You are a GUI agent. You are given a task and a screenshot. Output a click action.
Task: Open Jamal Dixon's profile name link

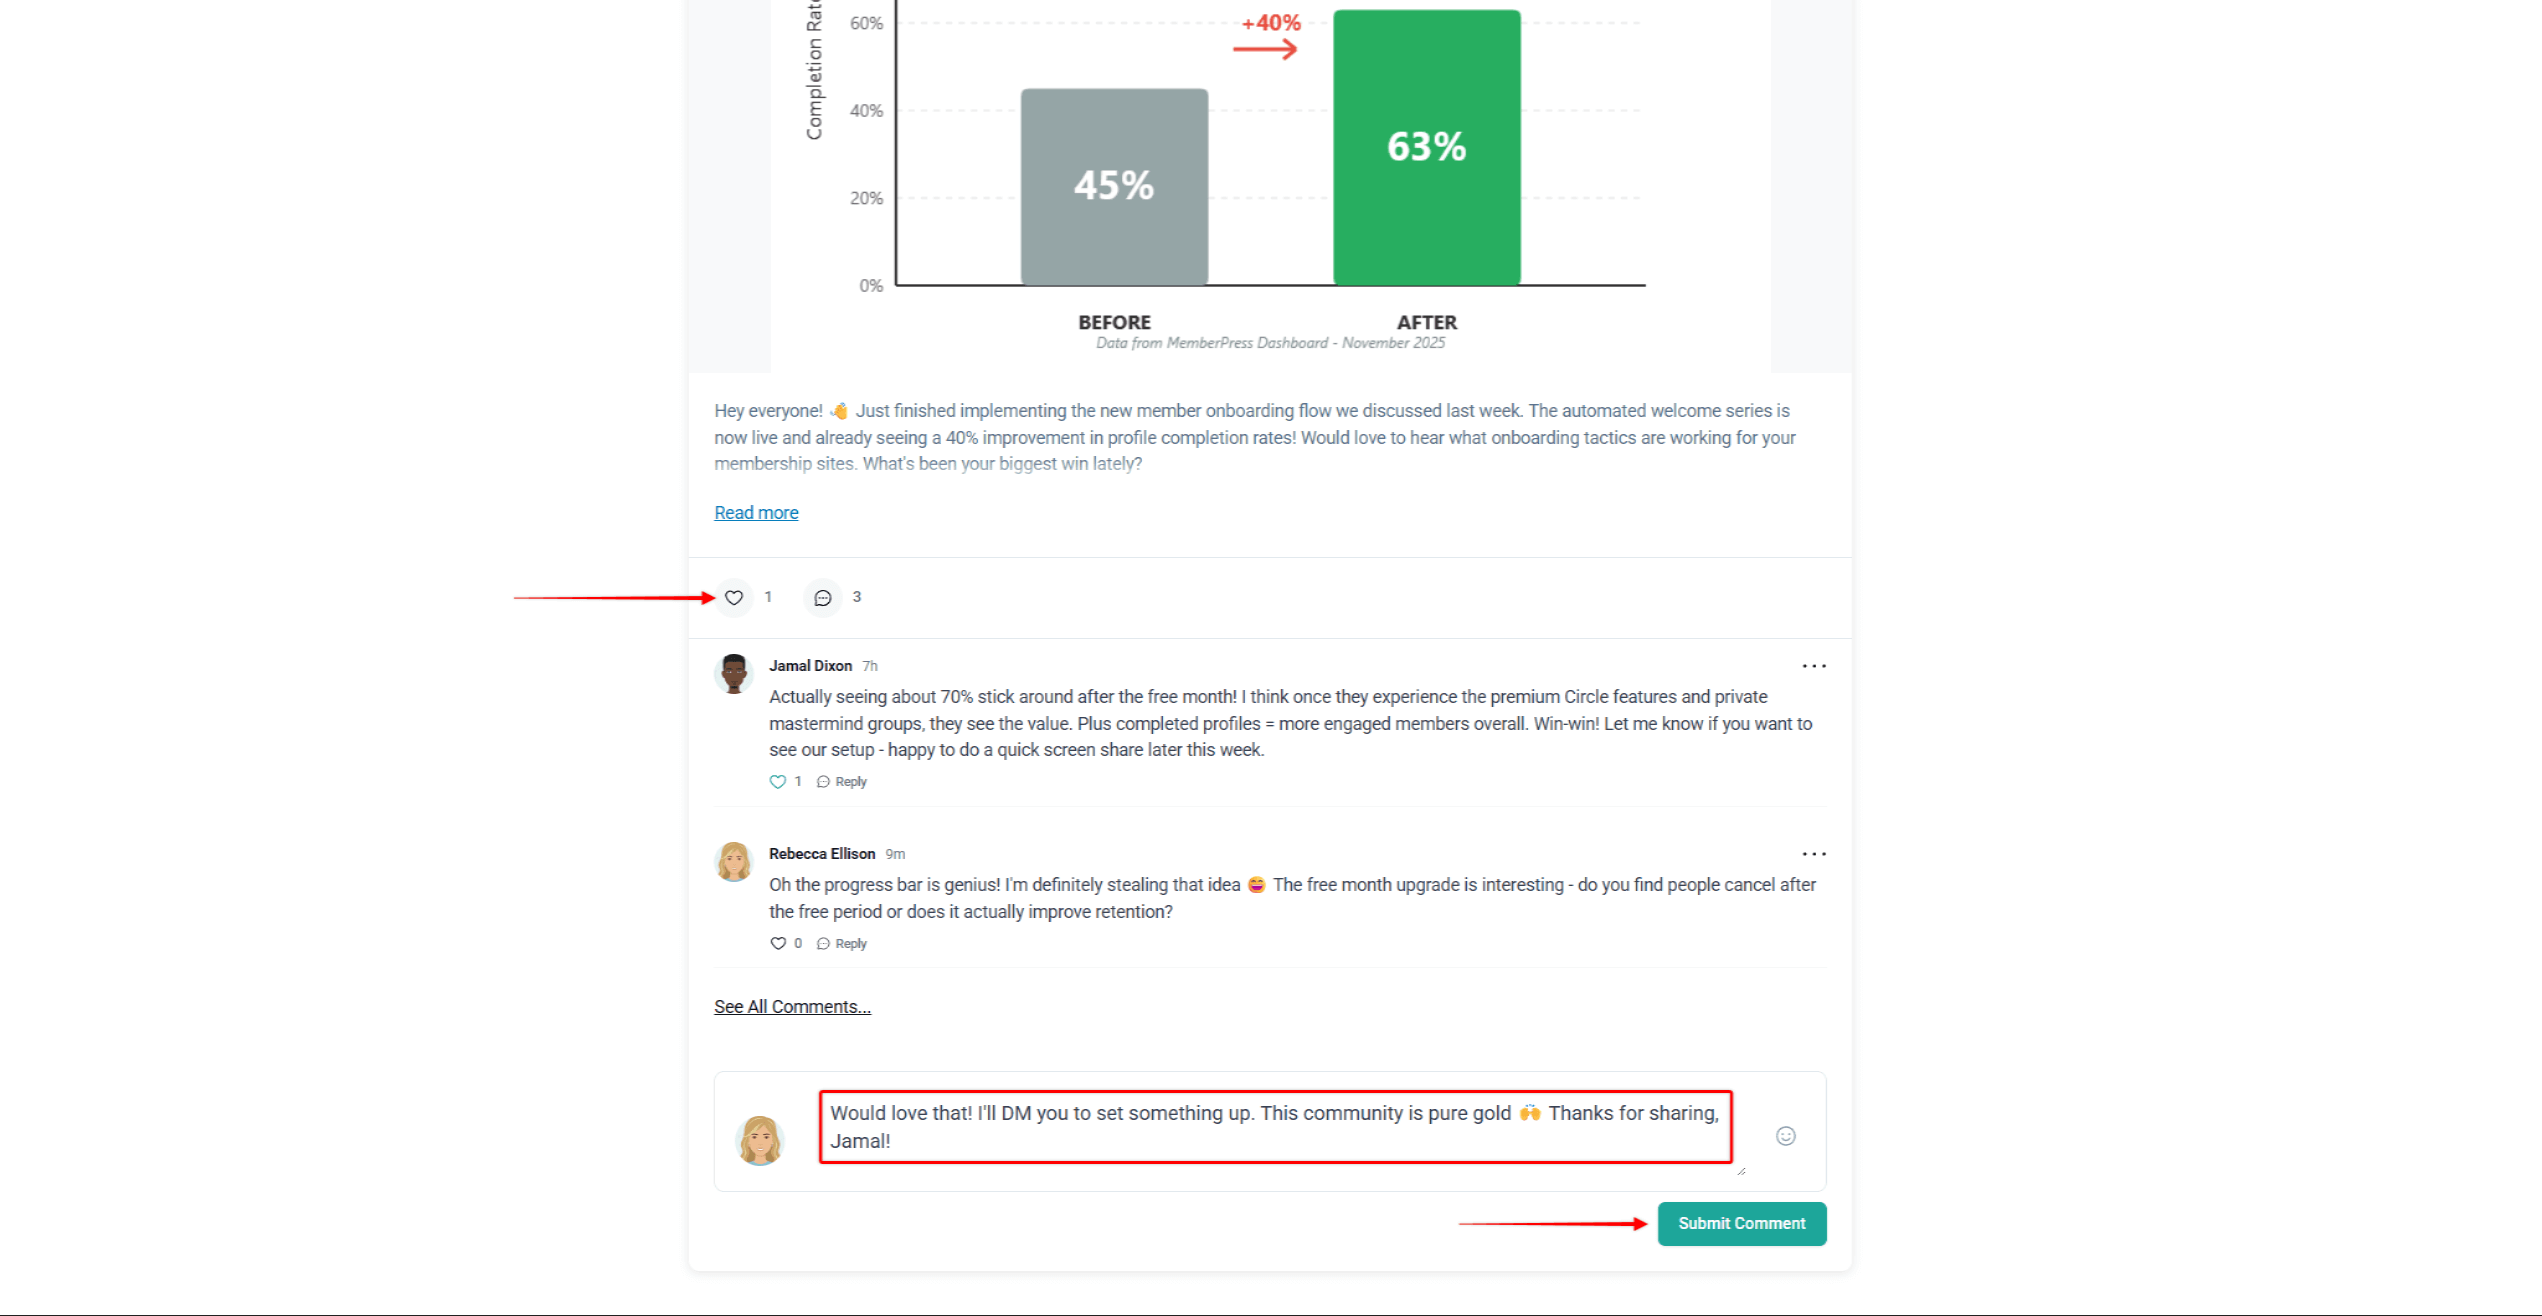[810, 666]
